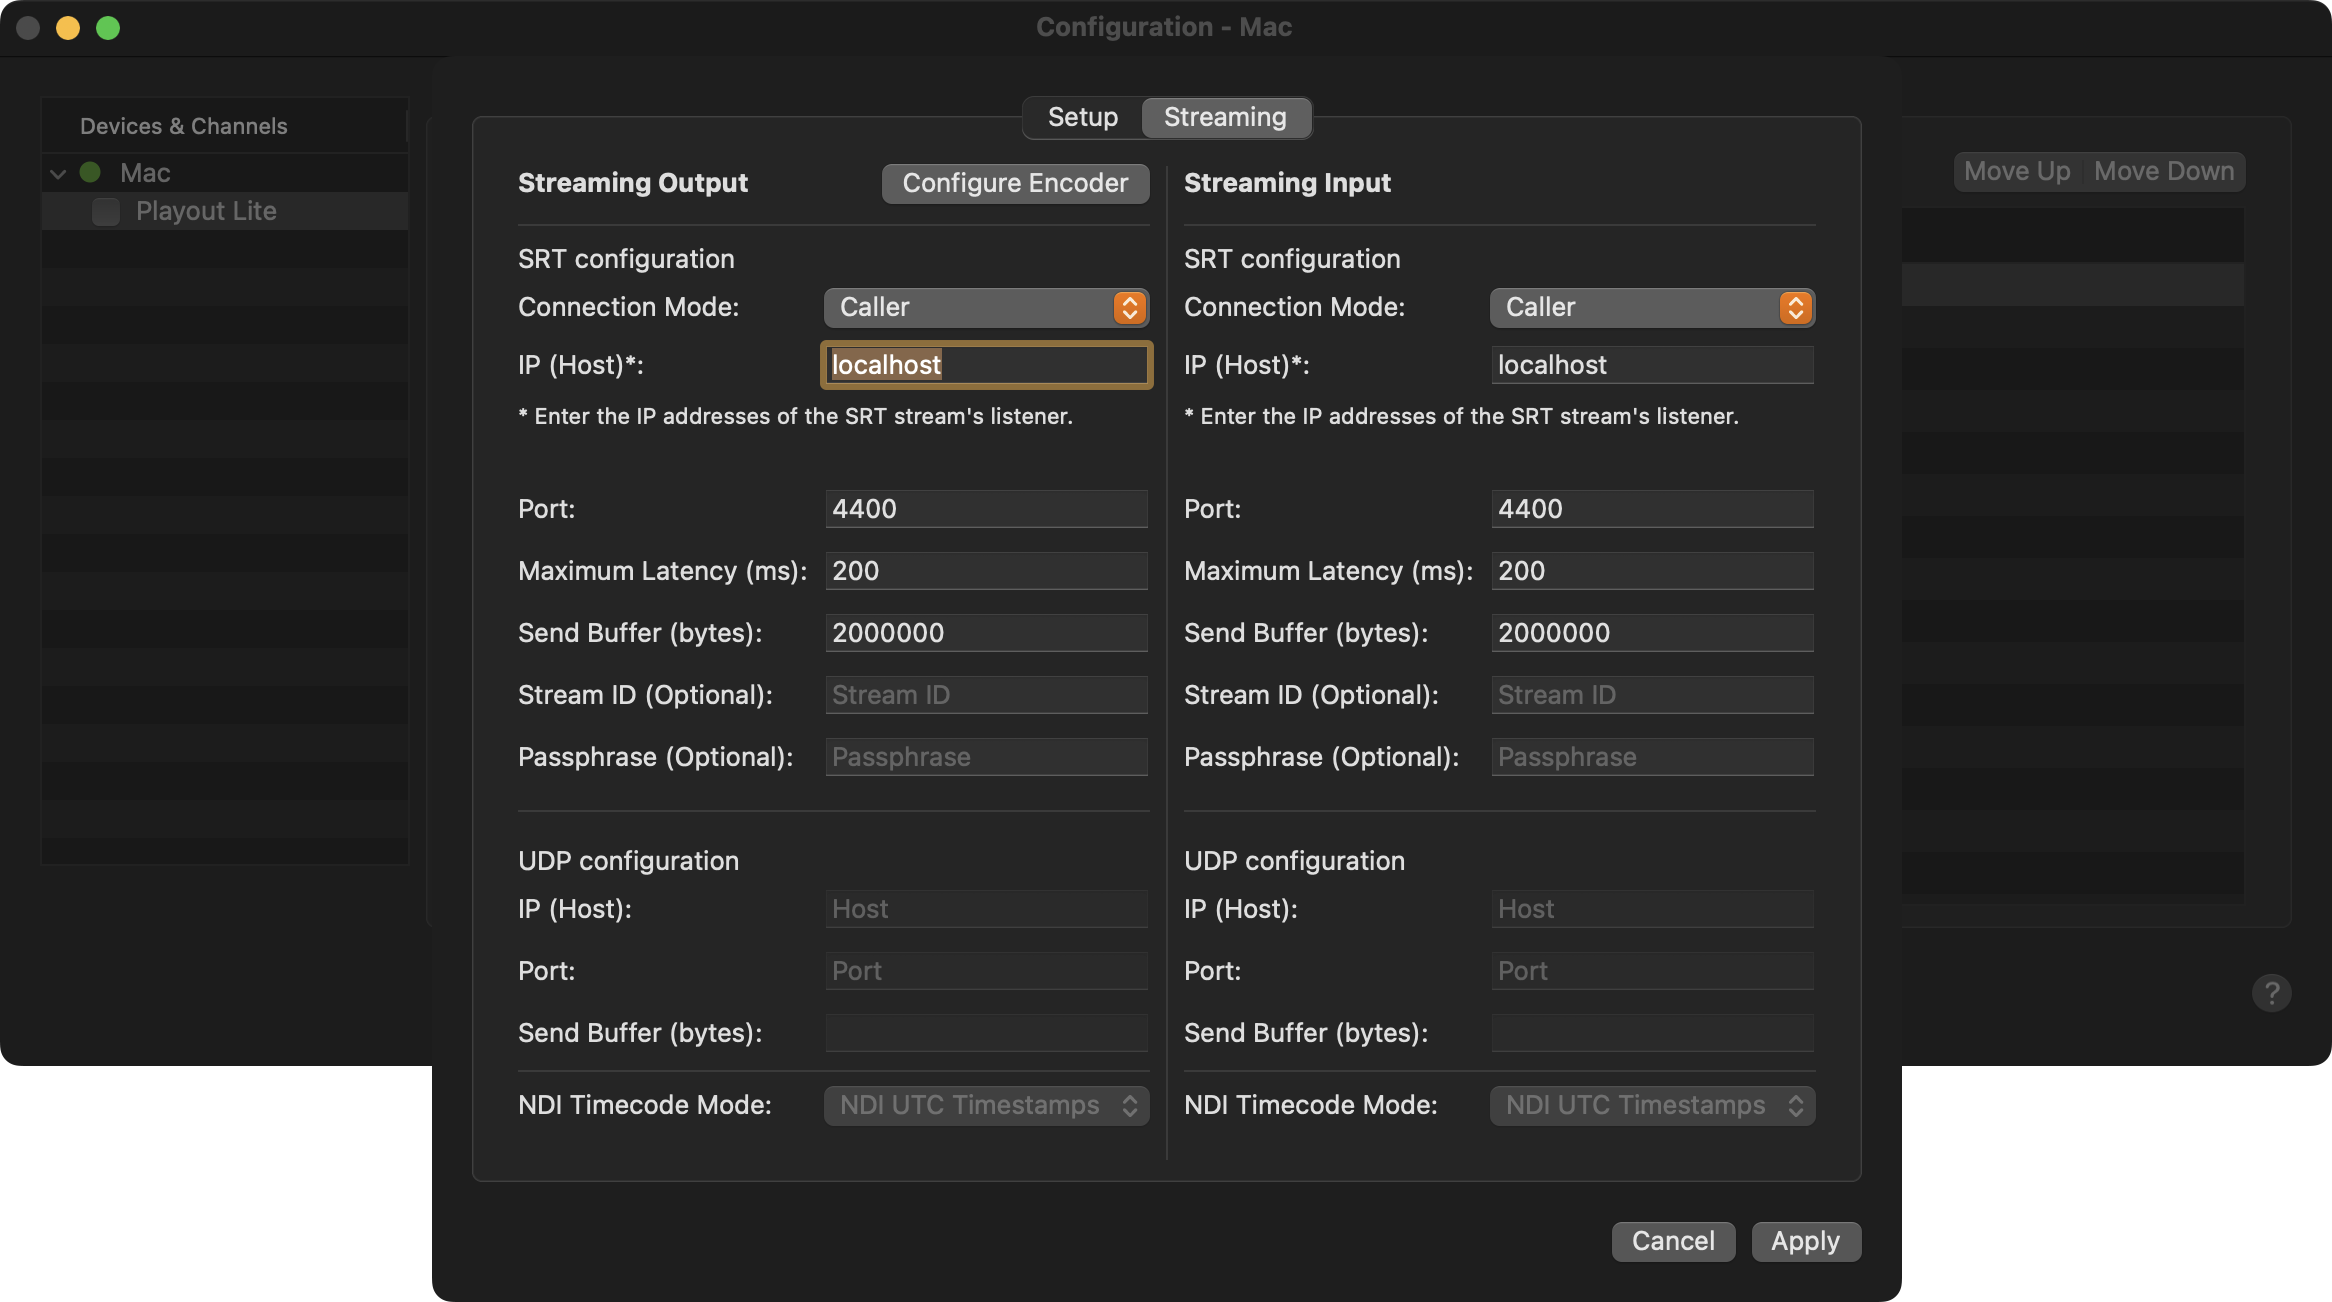
Task: Cancel the streaming configuration
Action: [x=1673, y=1242]
